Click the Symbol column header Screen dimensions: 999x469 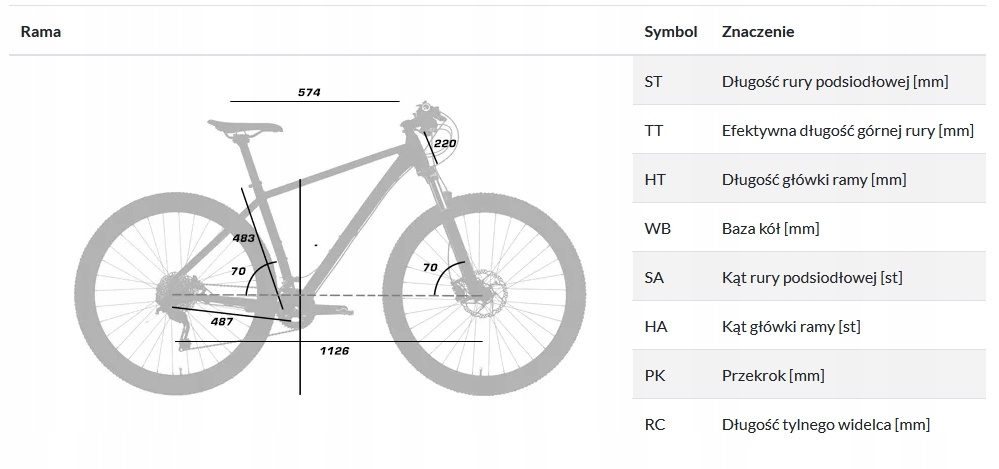[x=671, y=31]
